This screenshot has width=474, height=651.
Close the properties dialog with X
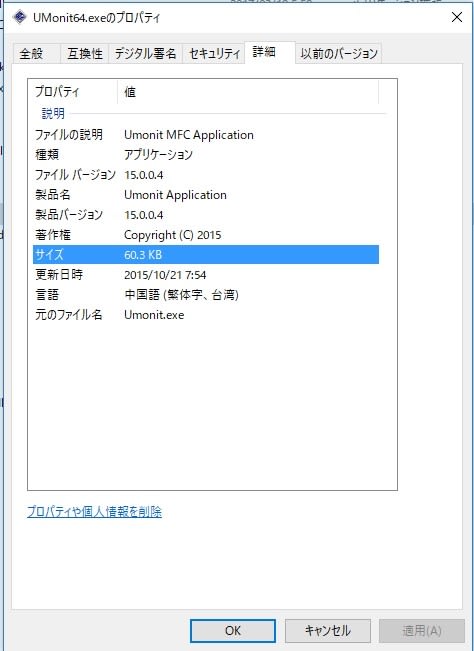pos(457,17)
